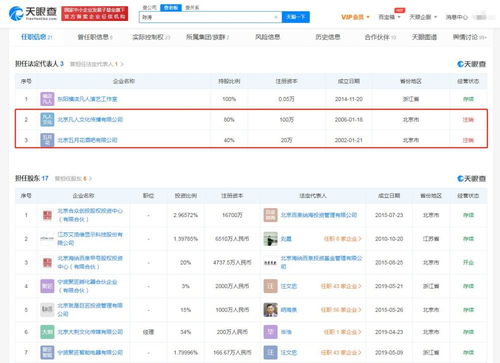Open the 所属集团/族群 tab

click(207, 37)
